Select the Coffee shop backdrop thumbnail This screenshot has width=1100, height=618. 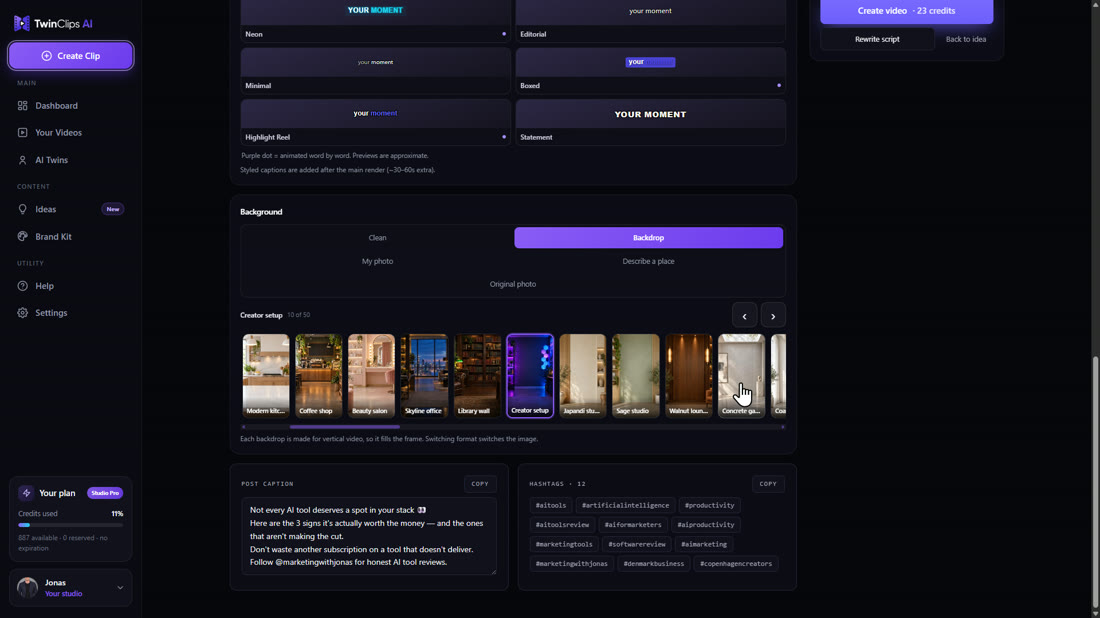click(x=318, y=375)
